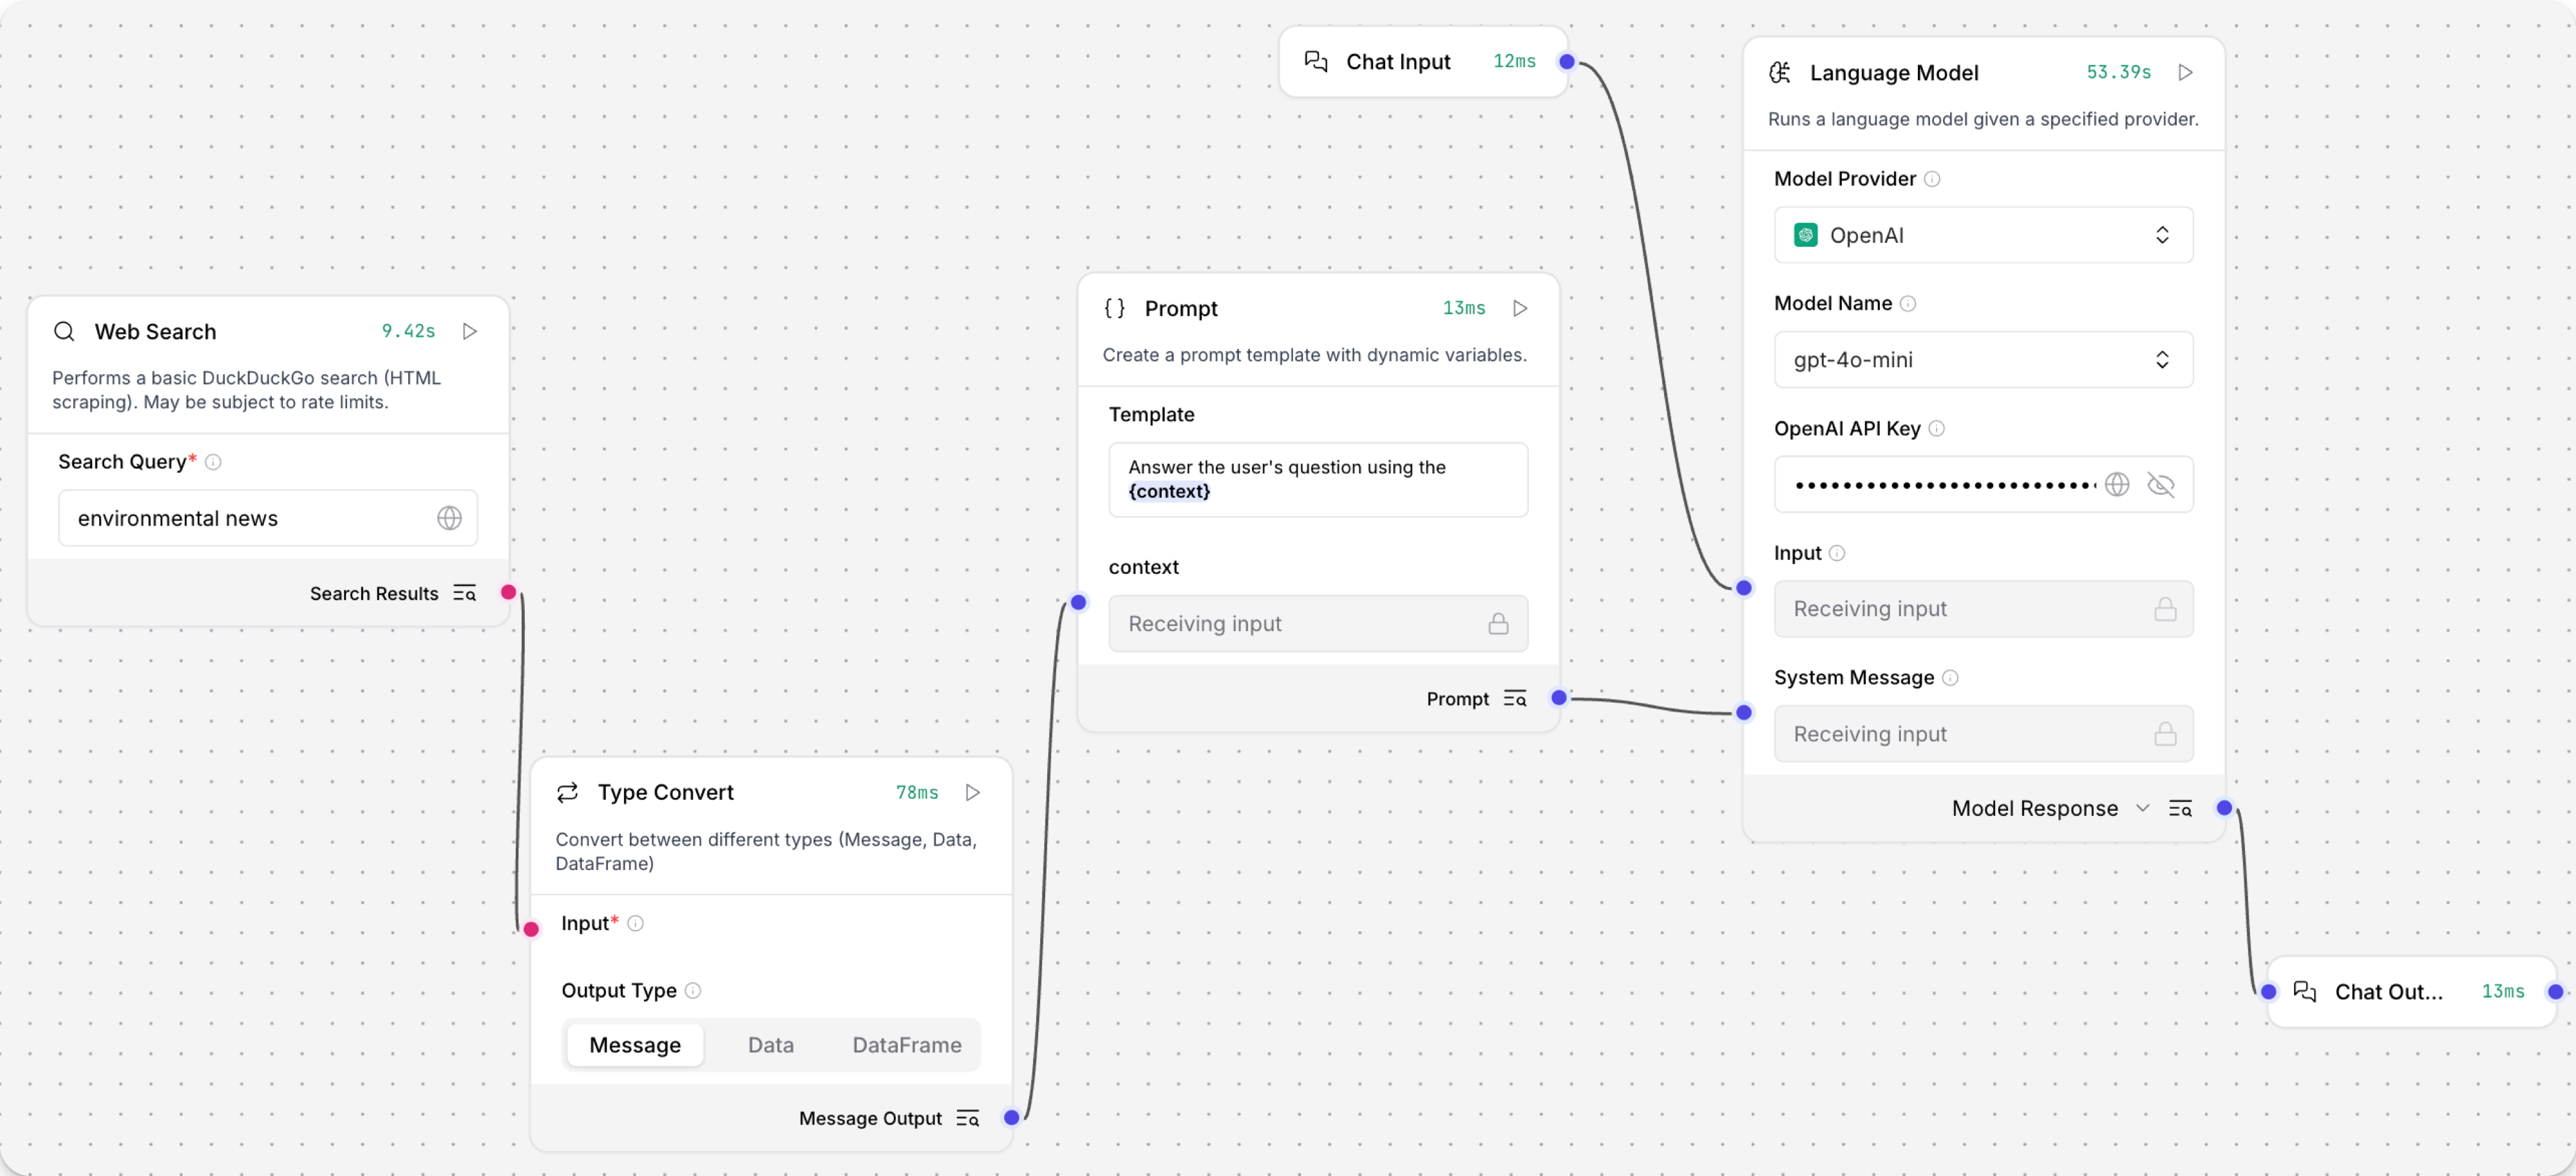The height and width of the screenshot is (1176, 2576).
Task: Click the globe icon in Search Query field
Action: point(448,518)
